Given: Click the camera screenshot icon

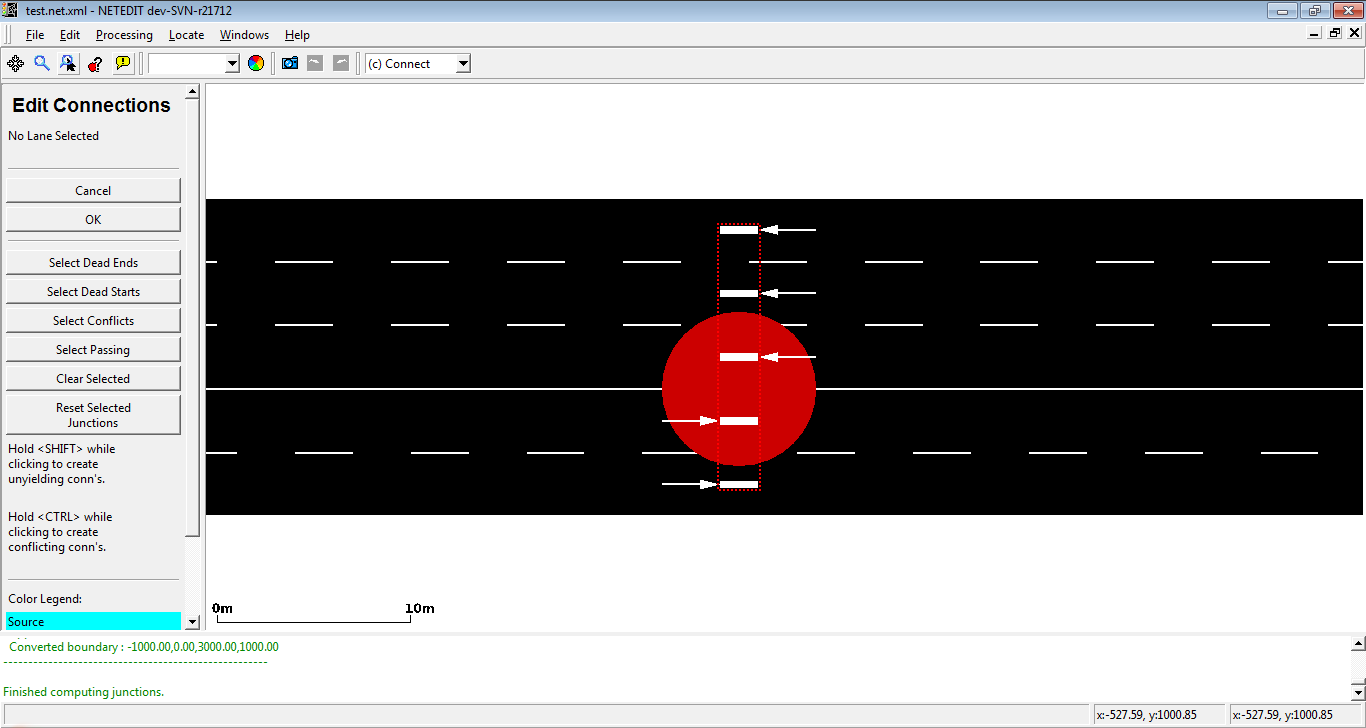Looking at the screenshot, I should click(290, 63).
